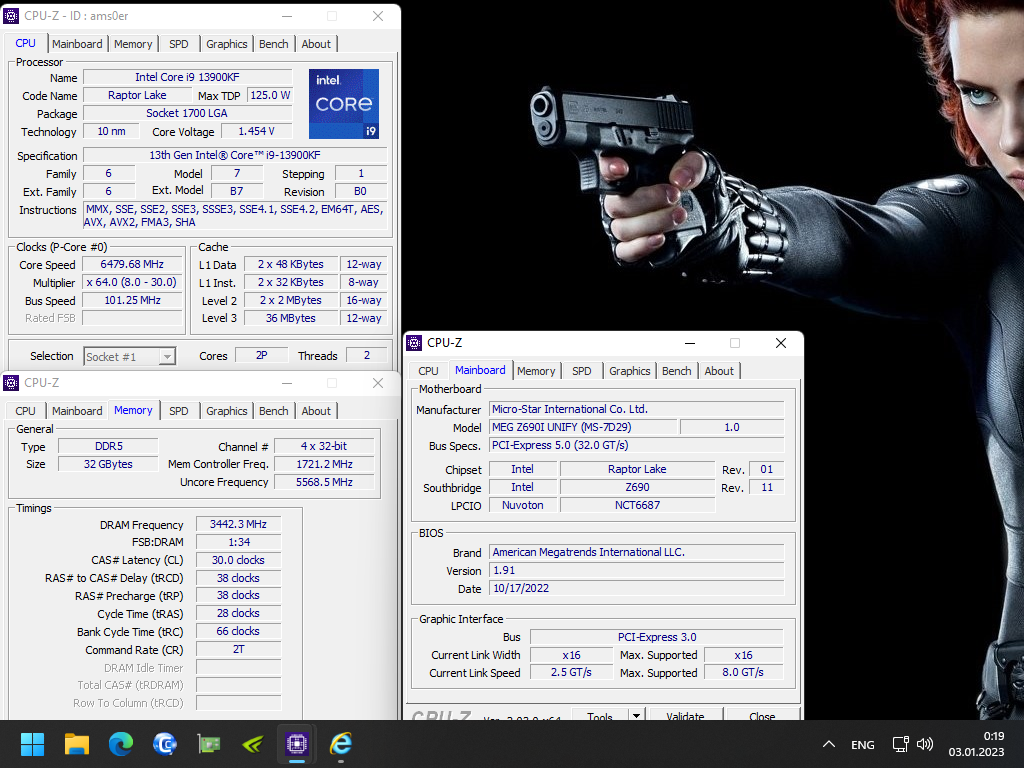The width and height of the screenshot is (1024, 768).
Task: Click the Close button beside Validate
Action: (762, 714)
